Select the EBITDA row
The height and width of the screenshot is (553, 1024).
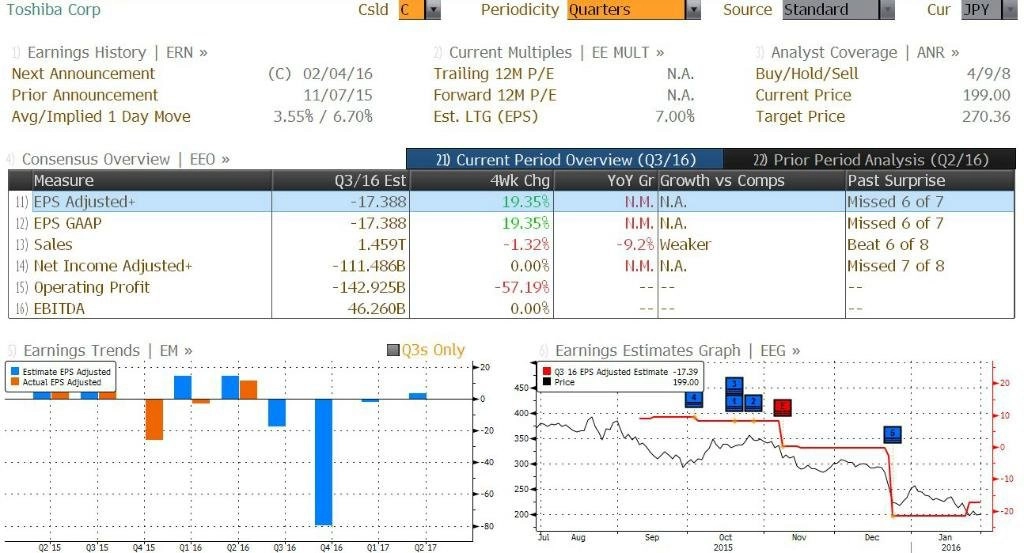pos(511,308)
